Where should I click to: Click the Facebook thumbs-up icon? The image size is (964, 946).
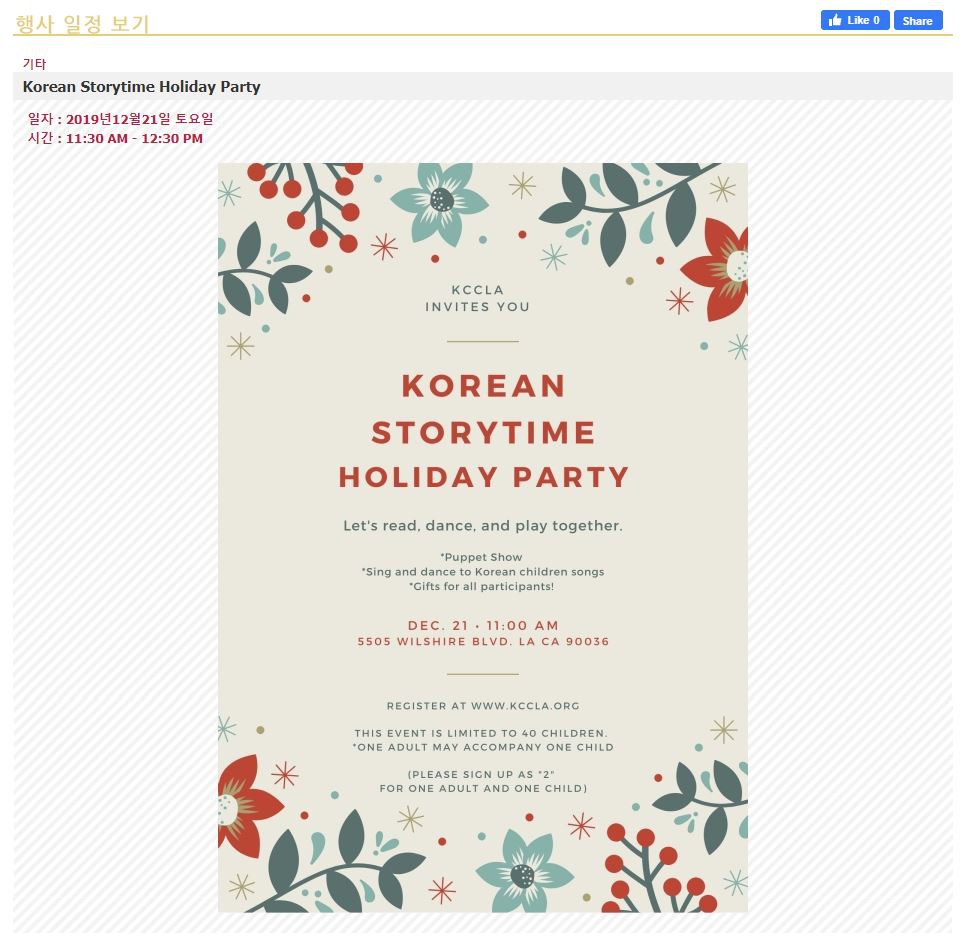(835, 20)
